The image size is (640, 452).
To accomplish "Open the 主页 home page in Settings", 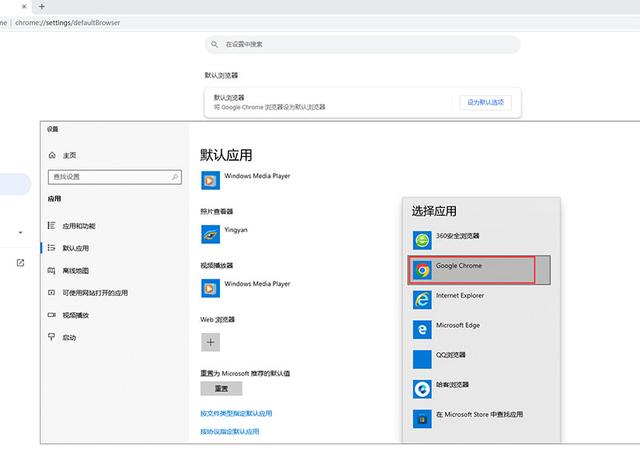I will tap(68, 156).
